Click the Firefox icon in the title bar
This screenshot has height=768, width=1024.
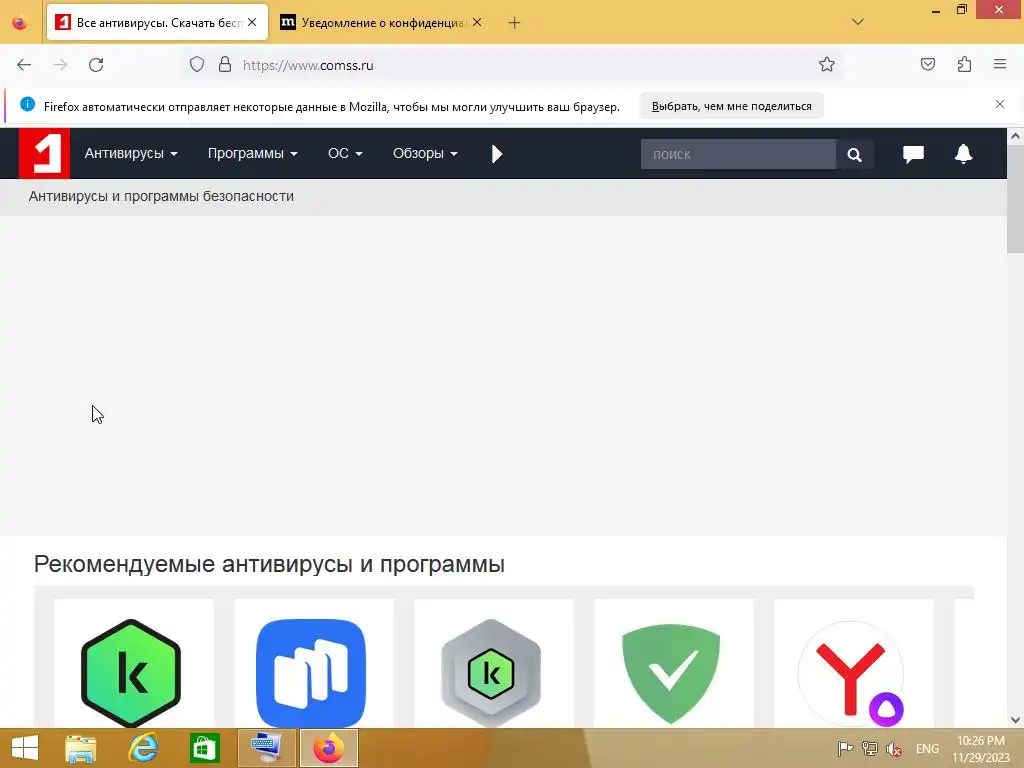point(20,23)
